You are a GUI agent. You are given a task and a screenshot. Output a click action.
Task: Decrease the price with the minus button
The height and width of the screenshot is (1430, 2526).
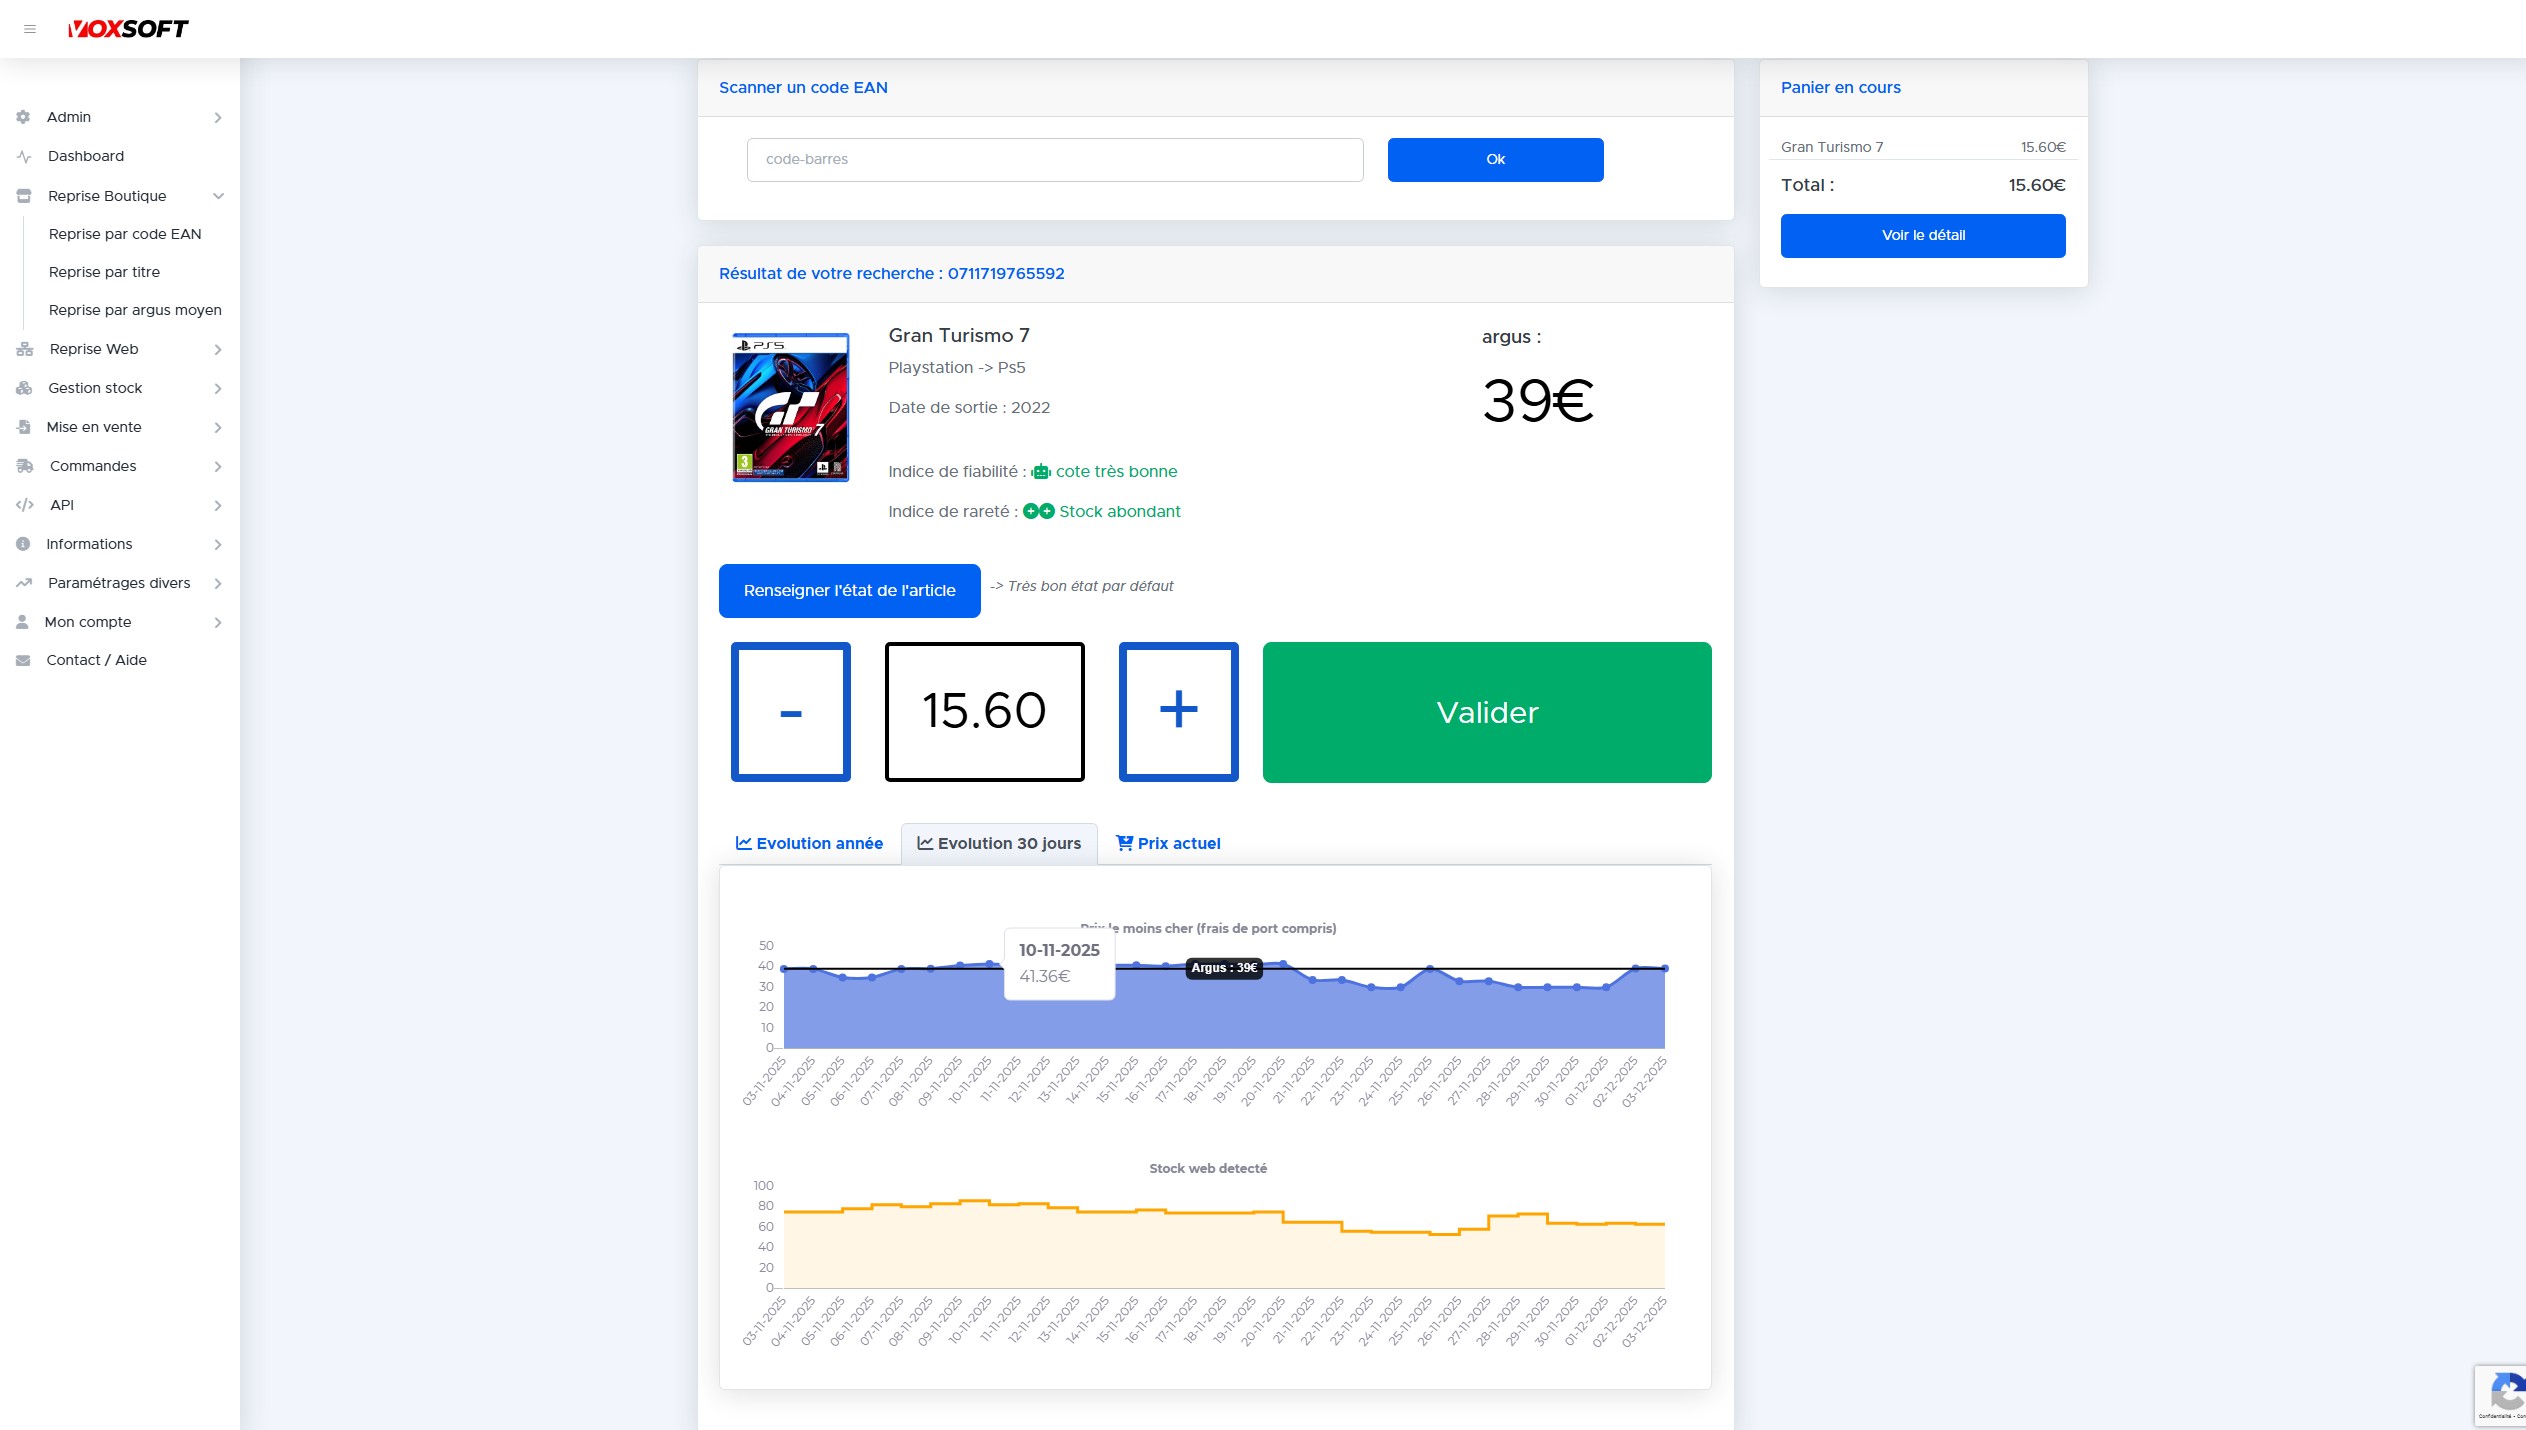[x=790, y=712]
